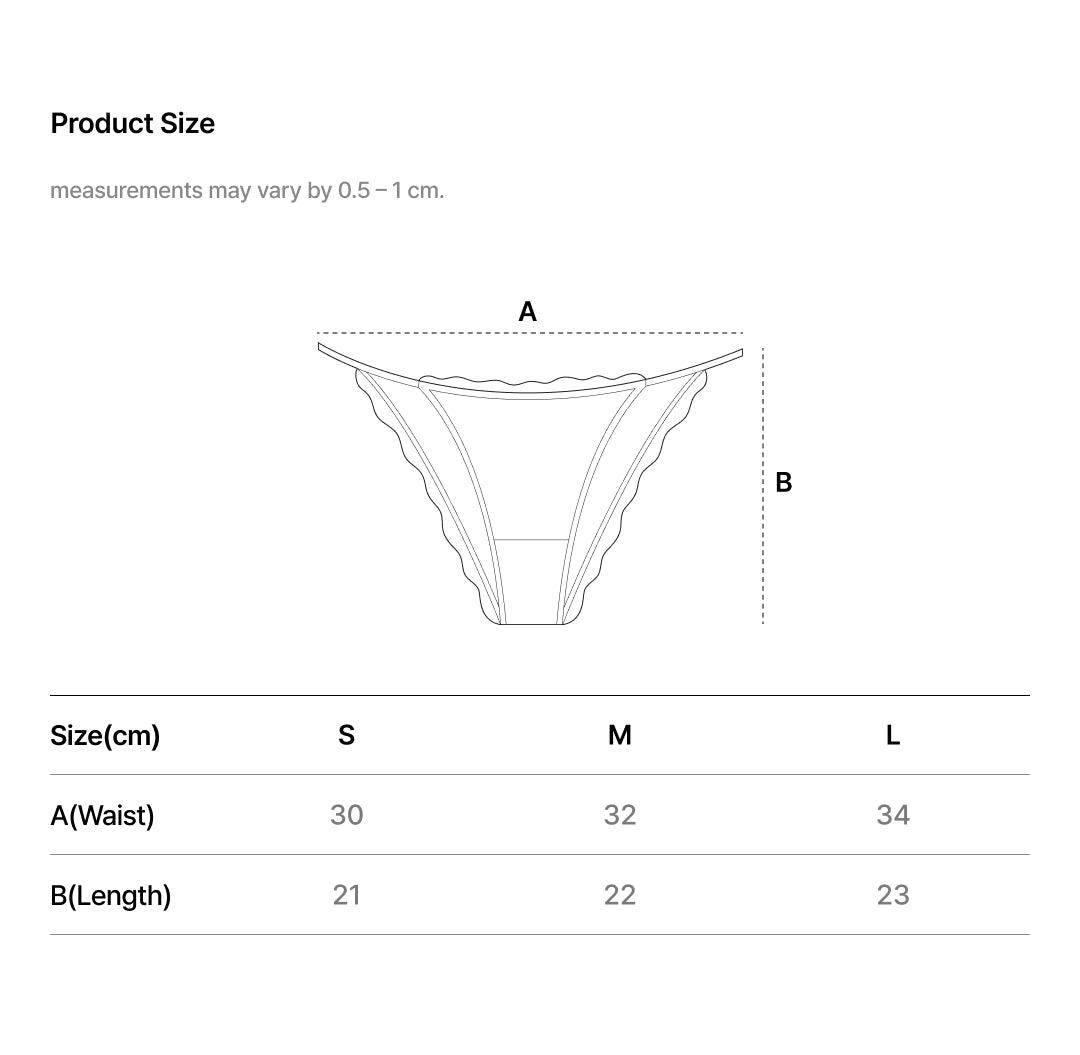Click the length value 22 for size M

tap(620, 895)
